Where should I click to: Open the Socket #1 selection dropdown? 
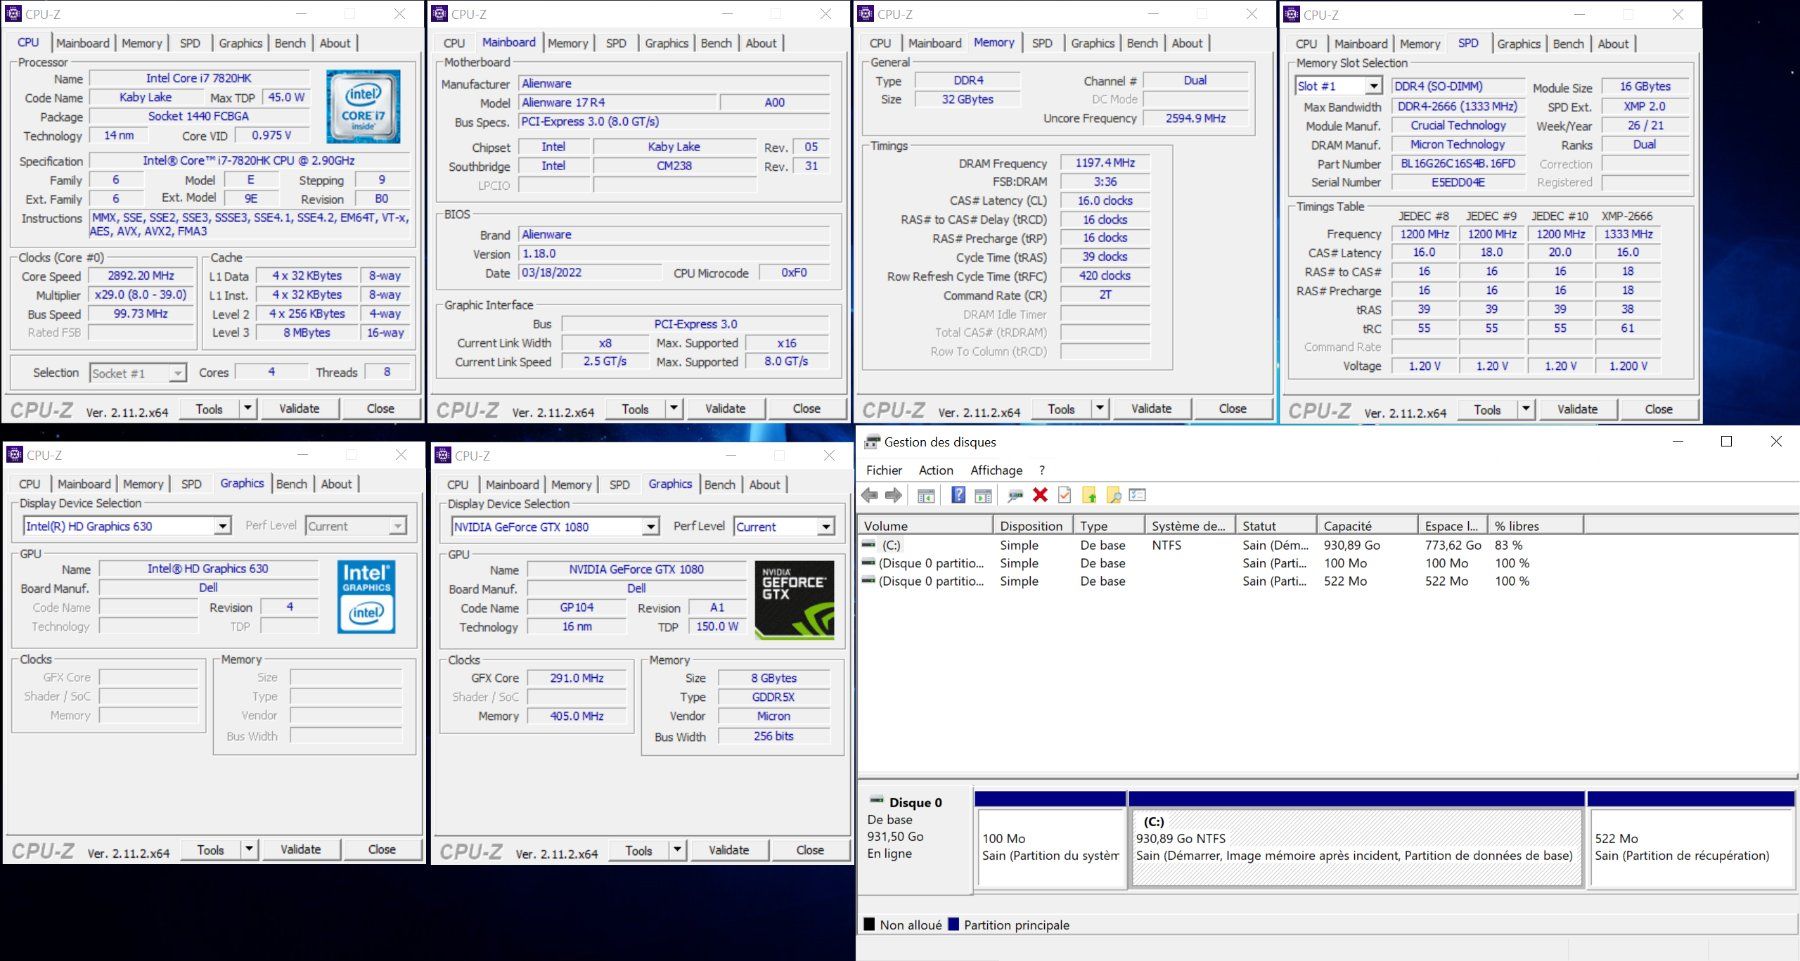(x=177, y=373)
